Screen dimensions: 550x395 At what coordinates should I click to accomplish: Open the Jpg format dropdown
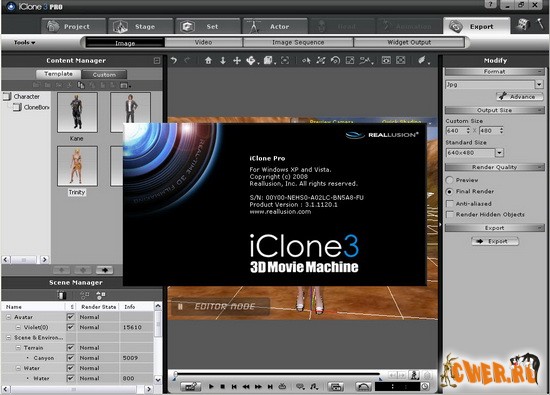(539, 84)
